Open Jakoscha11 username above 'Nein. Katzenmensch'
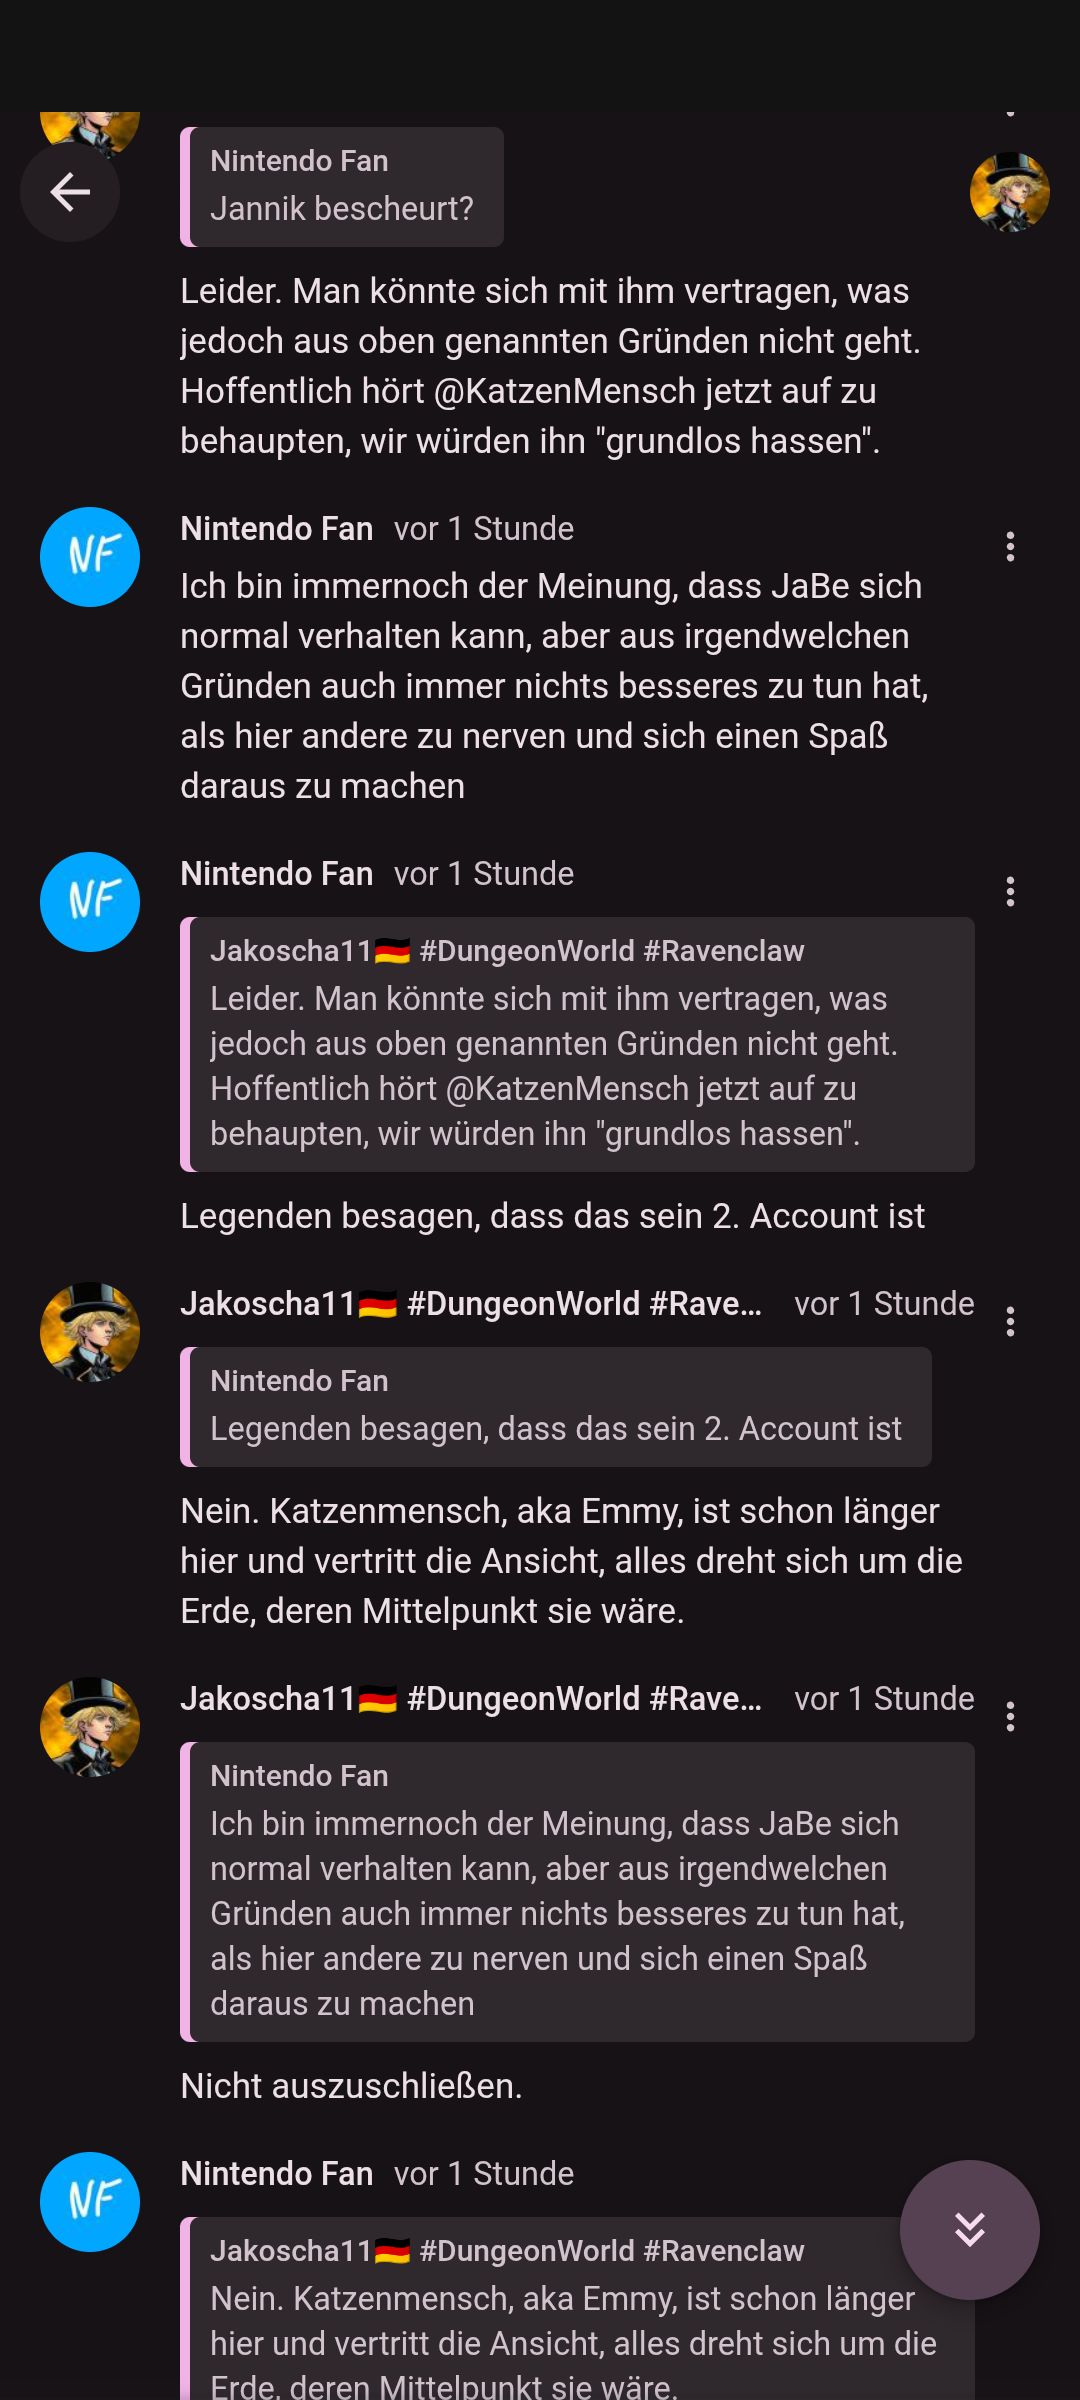Screen dimensions: 1080x2400 tap(471, 1304)
